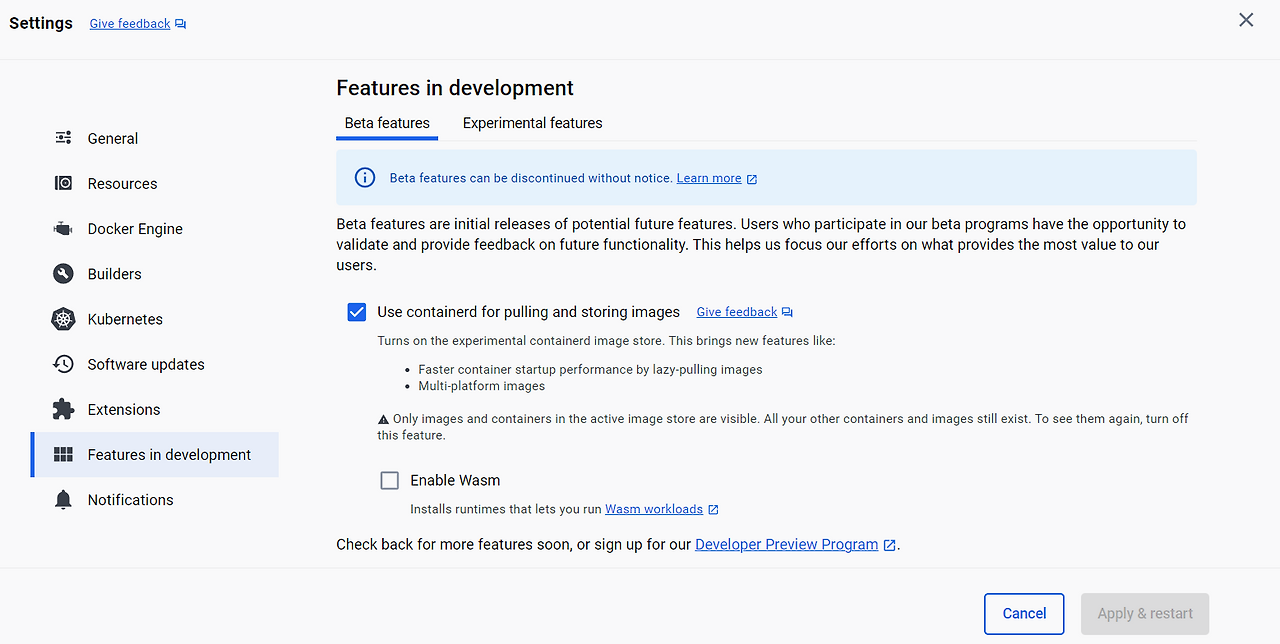The image size is (1280, 644).
Task: Select Features in development in sidebar
Action: click(x=155, y=455)
